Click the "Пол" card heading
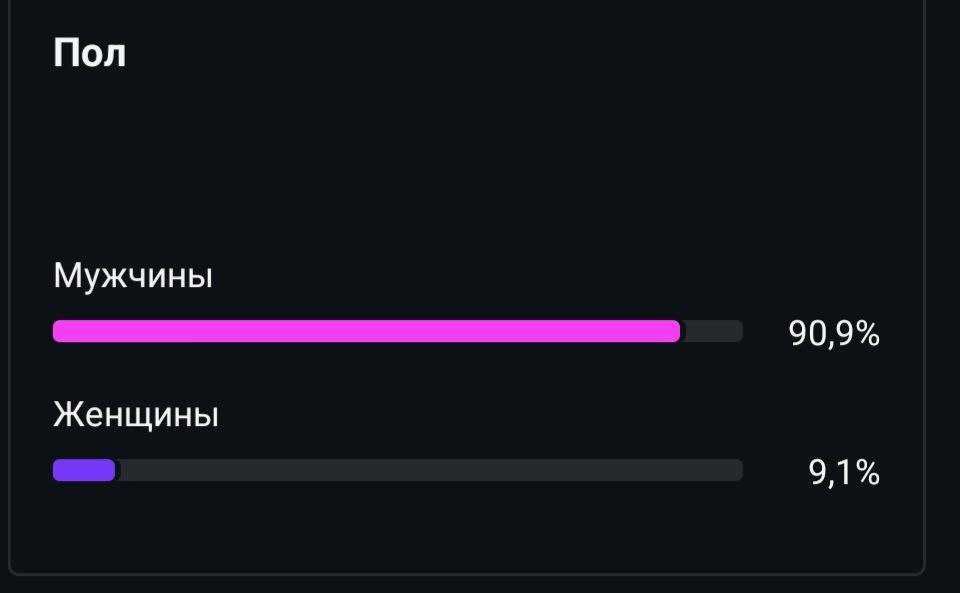Image resolution: width=960 pixels, height=593 pixels. (89, 53)
